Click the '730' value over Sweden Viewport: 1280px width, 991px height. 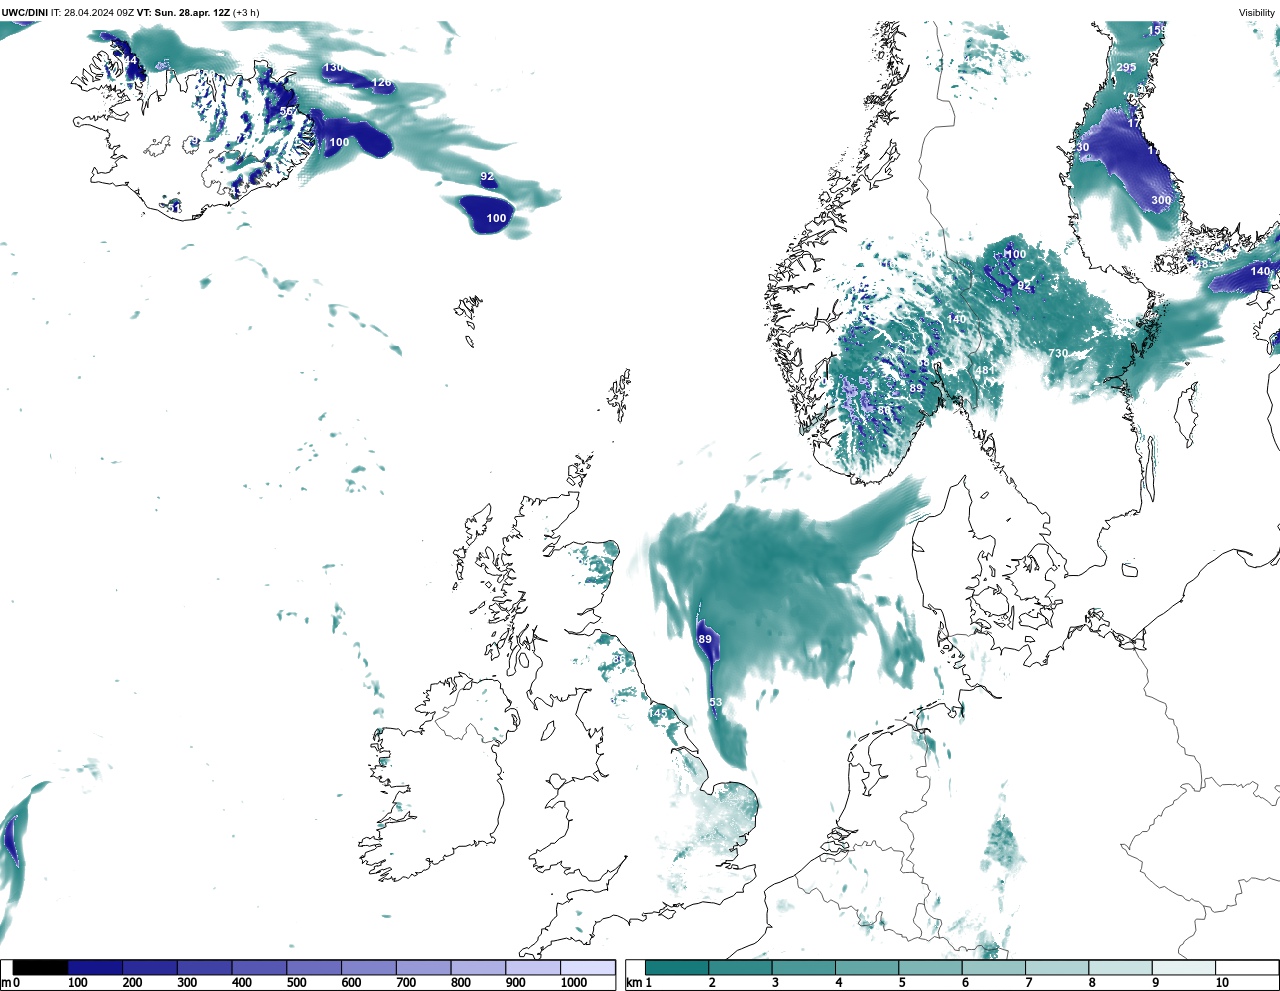click(1058, 354)
